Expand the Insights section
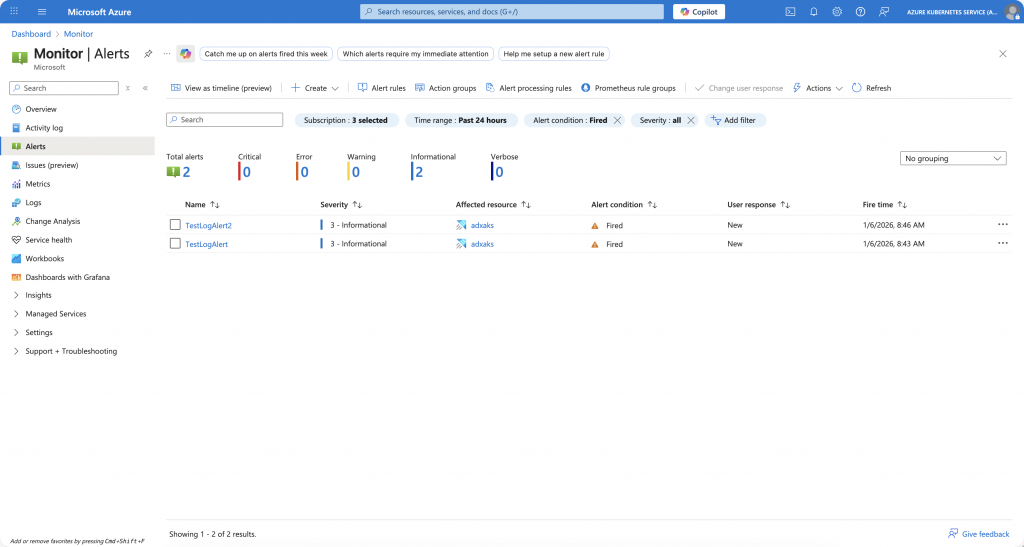The image size is (1024, 547). (x=16, y=295)
